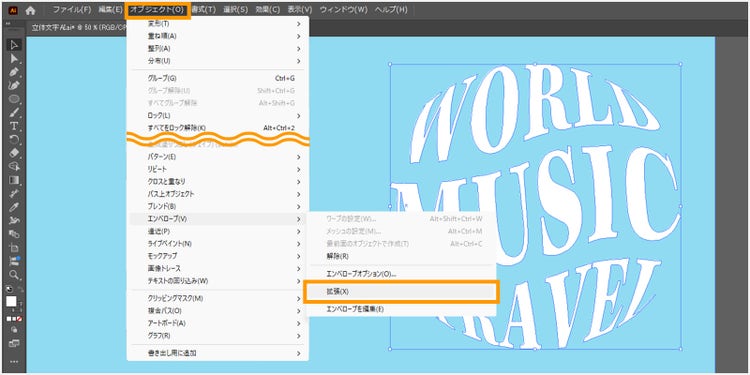
Task: Select the Eraser tool
Action: click(14, 153)
